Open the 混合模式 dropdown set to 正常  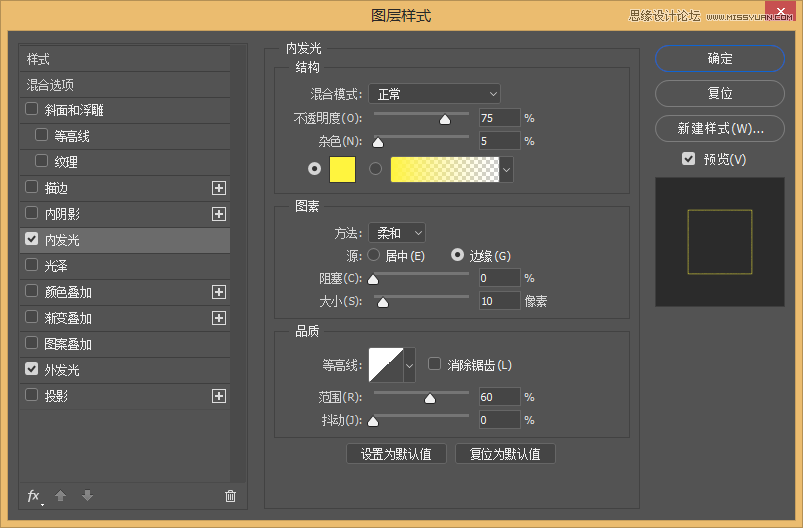pyautogui.click(x=434, y=94)
